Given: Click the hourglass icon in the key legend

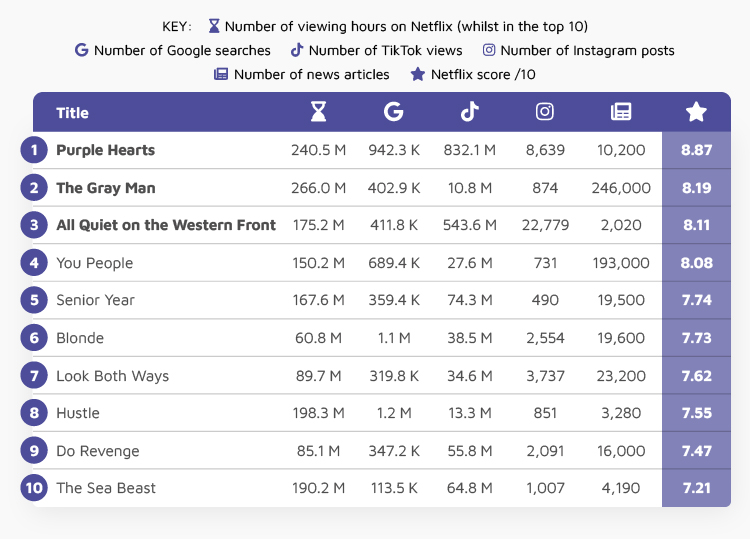Looking at the screenshot, I should 214,26.
